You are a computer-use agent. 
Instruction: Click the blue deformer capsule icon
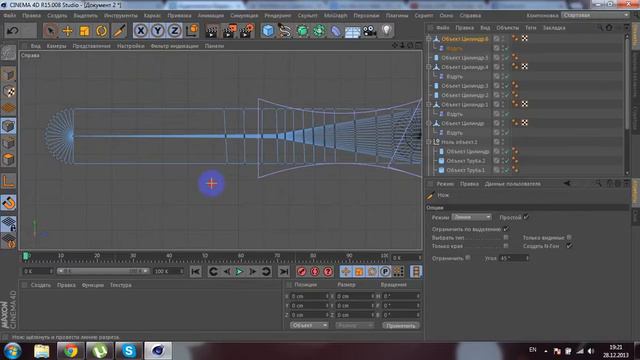point(336,31)
